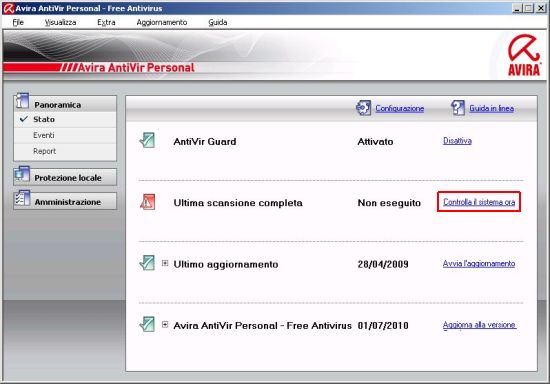Open the Amministrazione section

(x=65, y=202)
